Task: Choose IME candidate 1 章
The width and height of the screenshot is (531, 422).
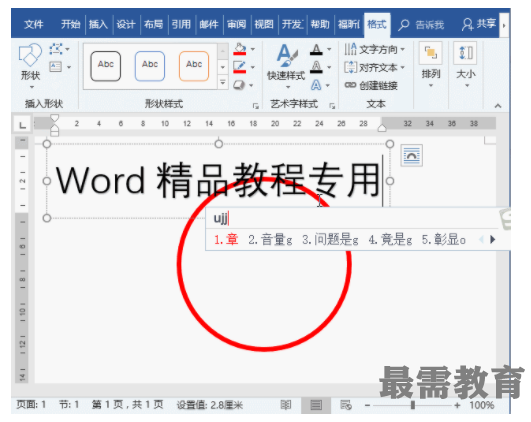Action: point(226,239)
